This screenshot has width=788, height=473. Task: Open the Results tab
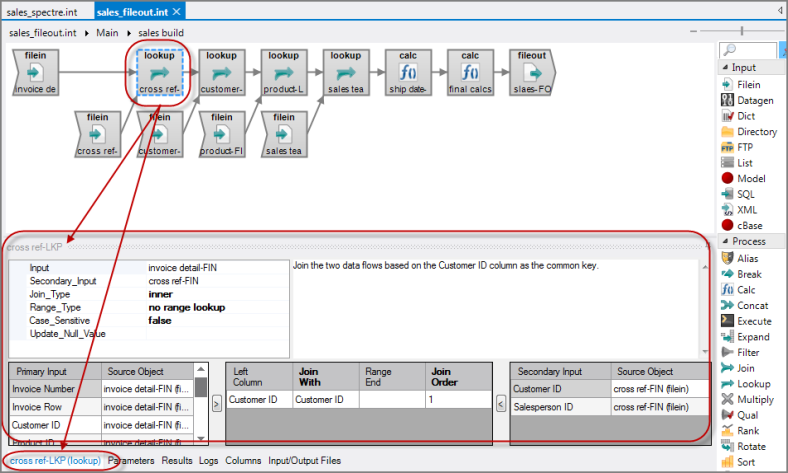(x=177, y=460)
